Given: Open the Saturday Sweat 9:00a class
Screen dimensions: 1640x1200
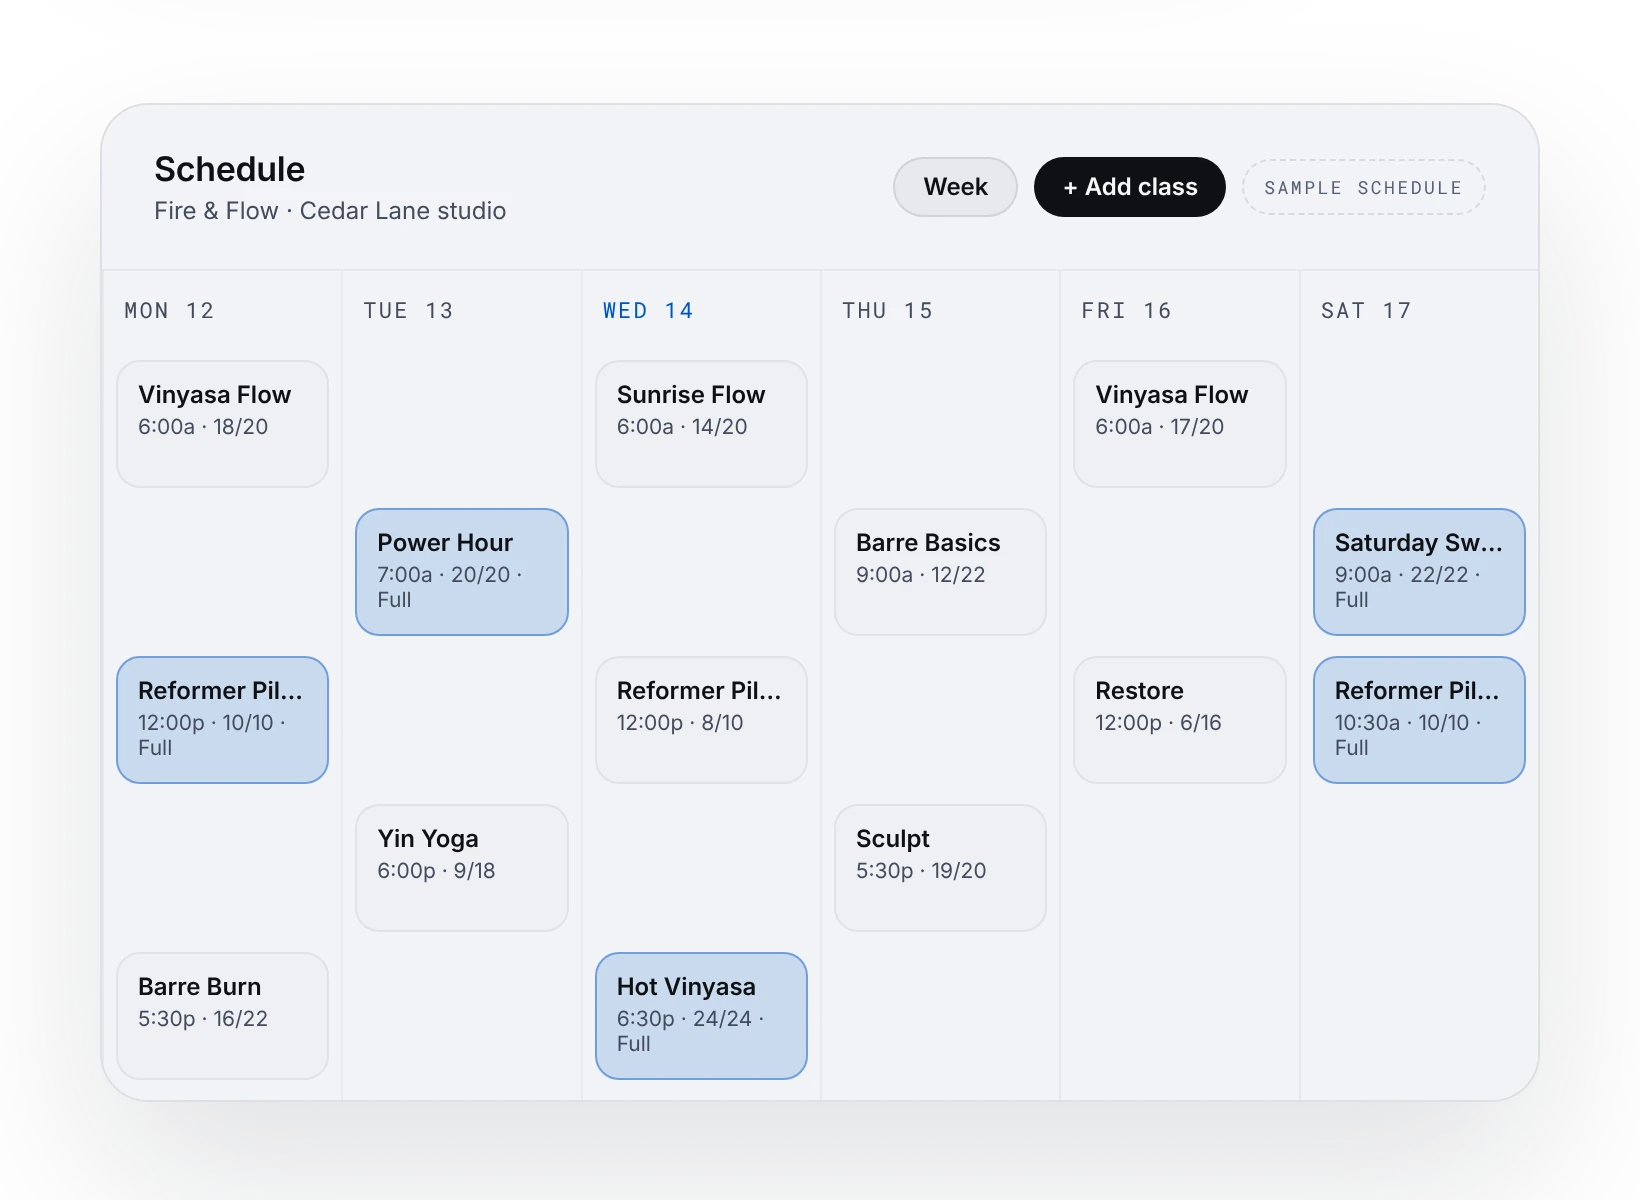Looking at the screenshot, I should (1419, 572).
